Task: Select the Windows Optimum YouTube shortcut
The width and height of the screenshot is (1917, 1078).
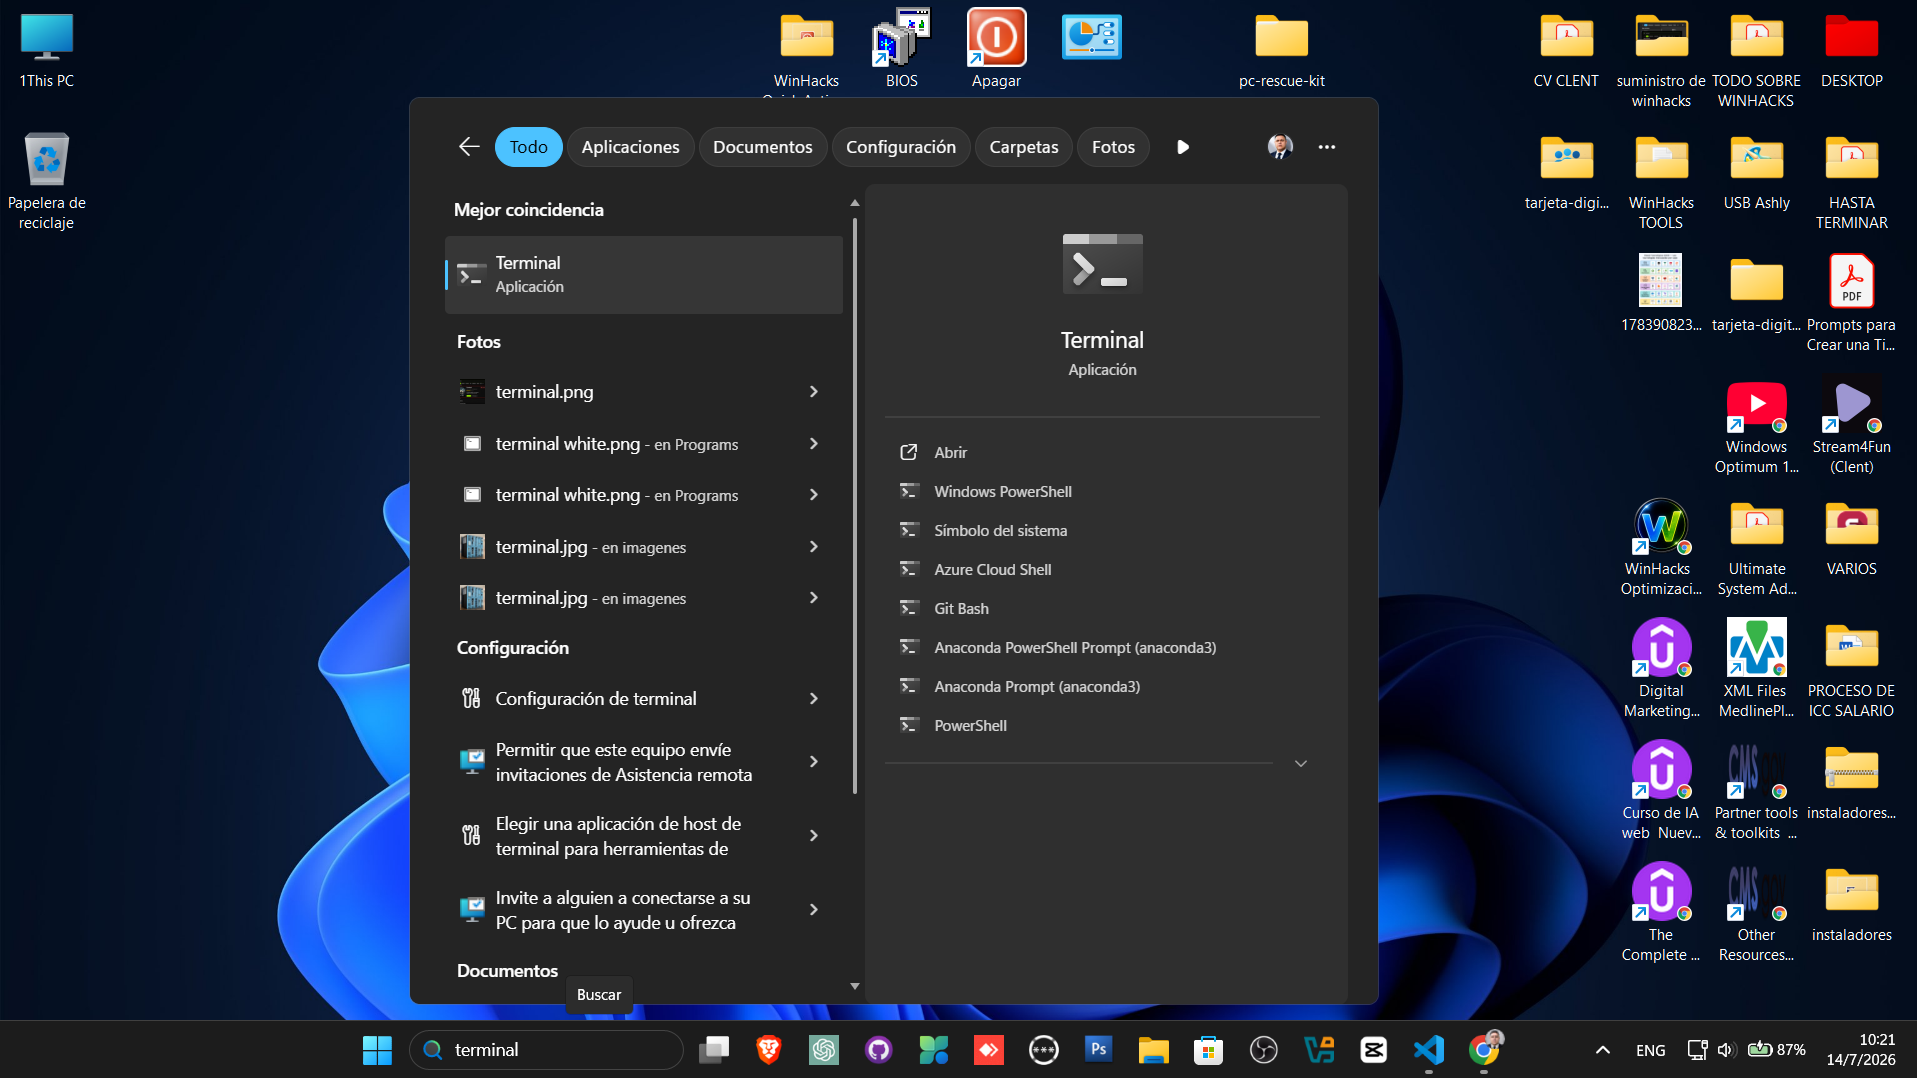Action: [1756, 425]
